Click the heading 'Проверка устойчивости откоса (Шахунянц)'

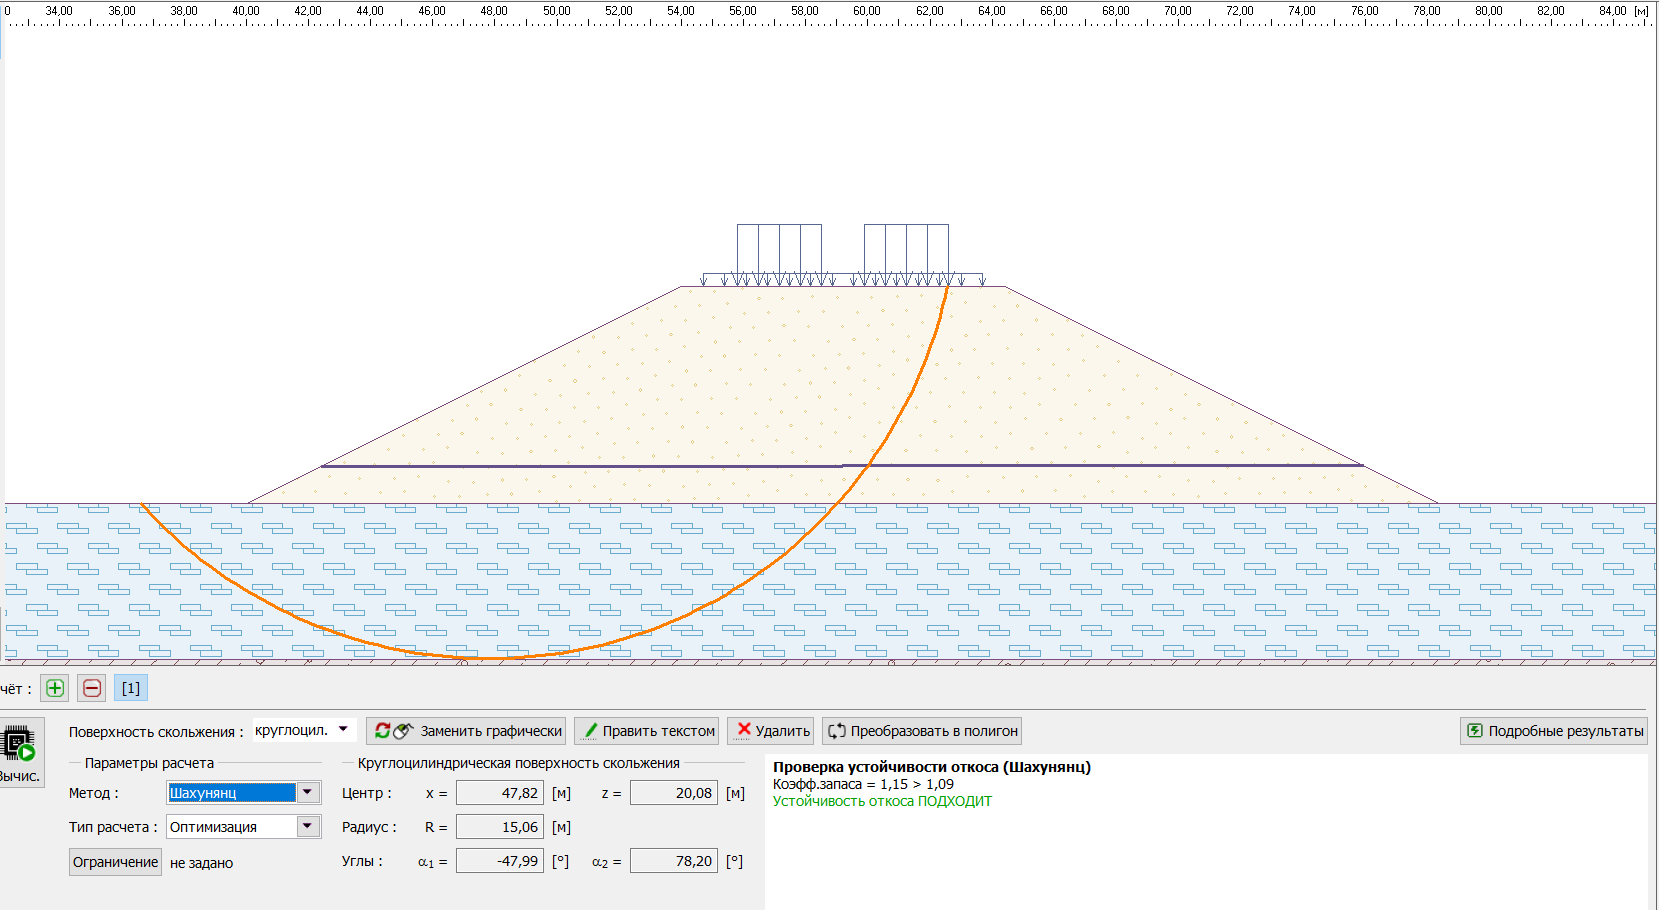[931, 767]
